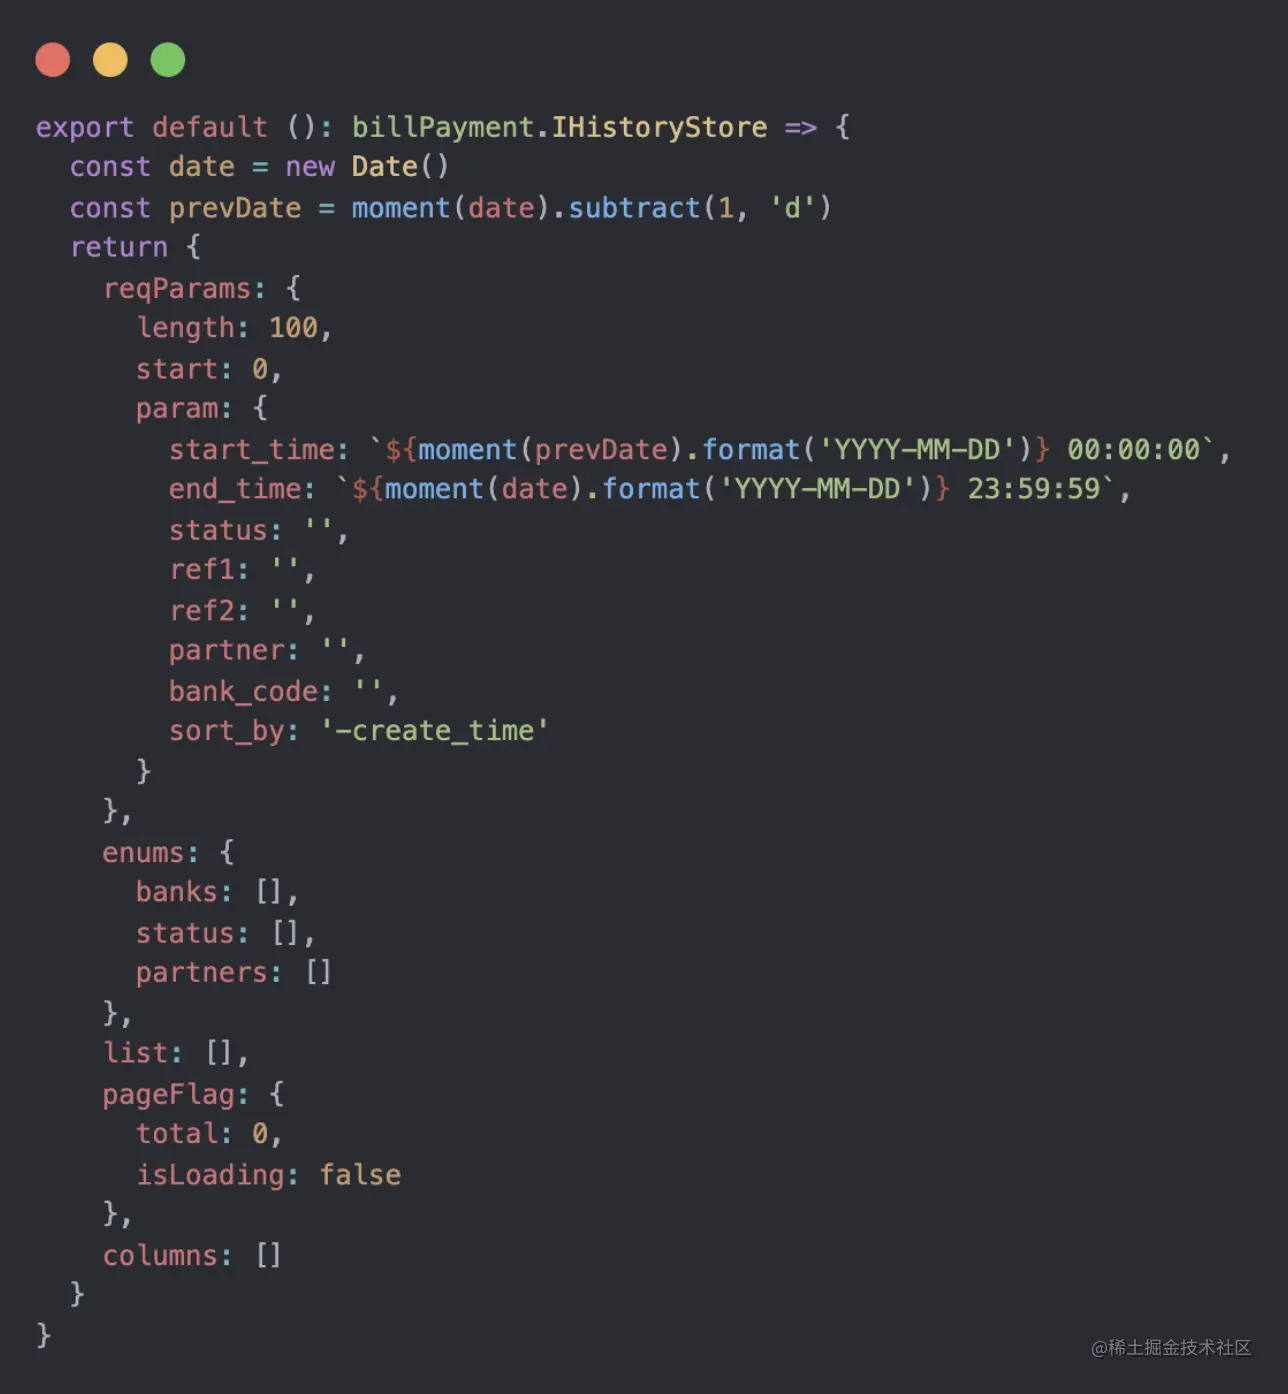Screen dimensions: 1288x1394
Task: Click the 'reqParams' property key
Action: 177,289
